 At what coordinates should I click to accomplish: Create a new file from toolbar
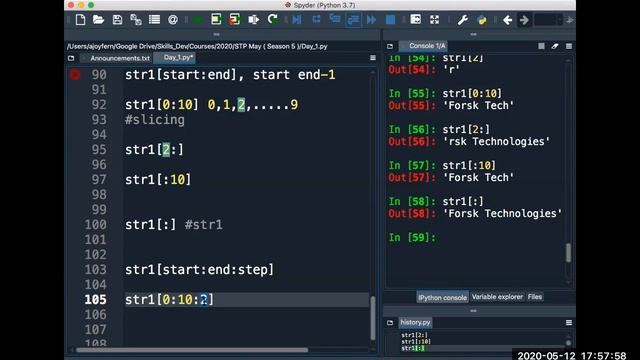pyautogui.click(x=80, y=20)
